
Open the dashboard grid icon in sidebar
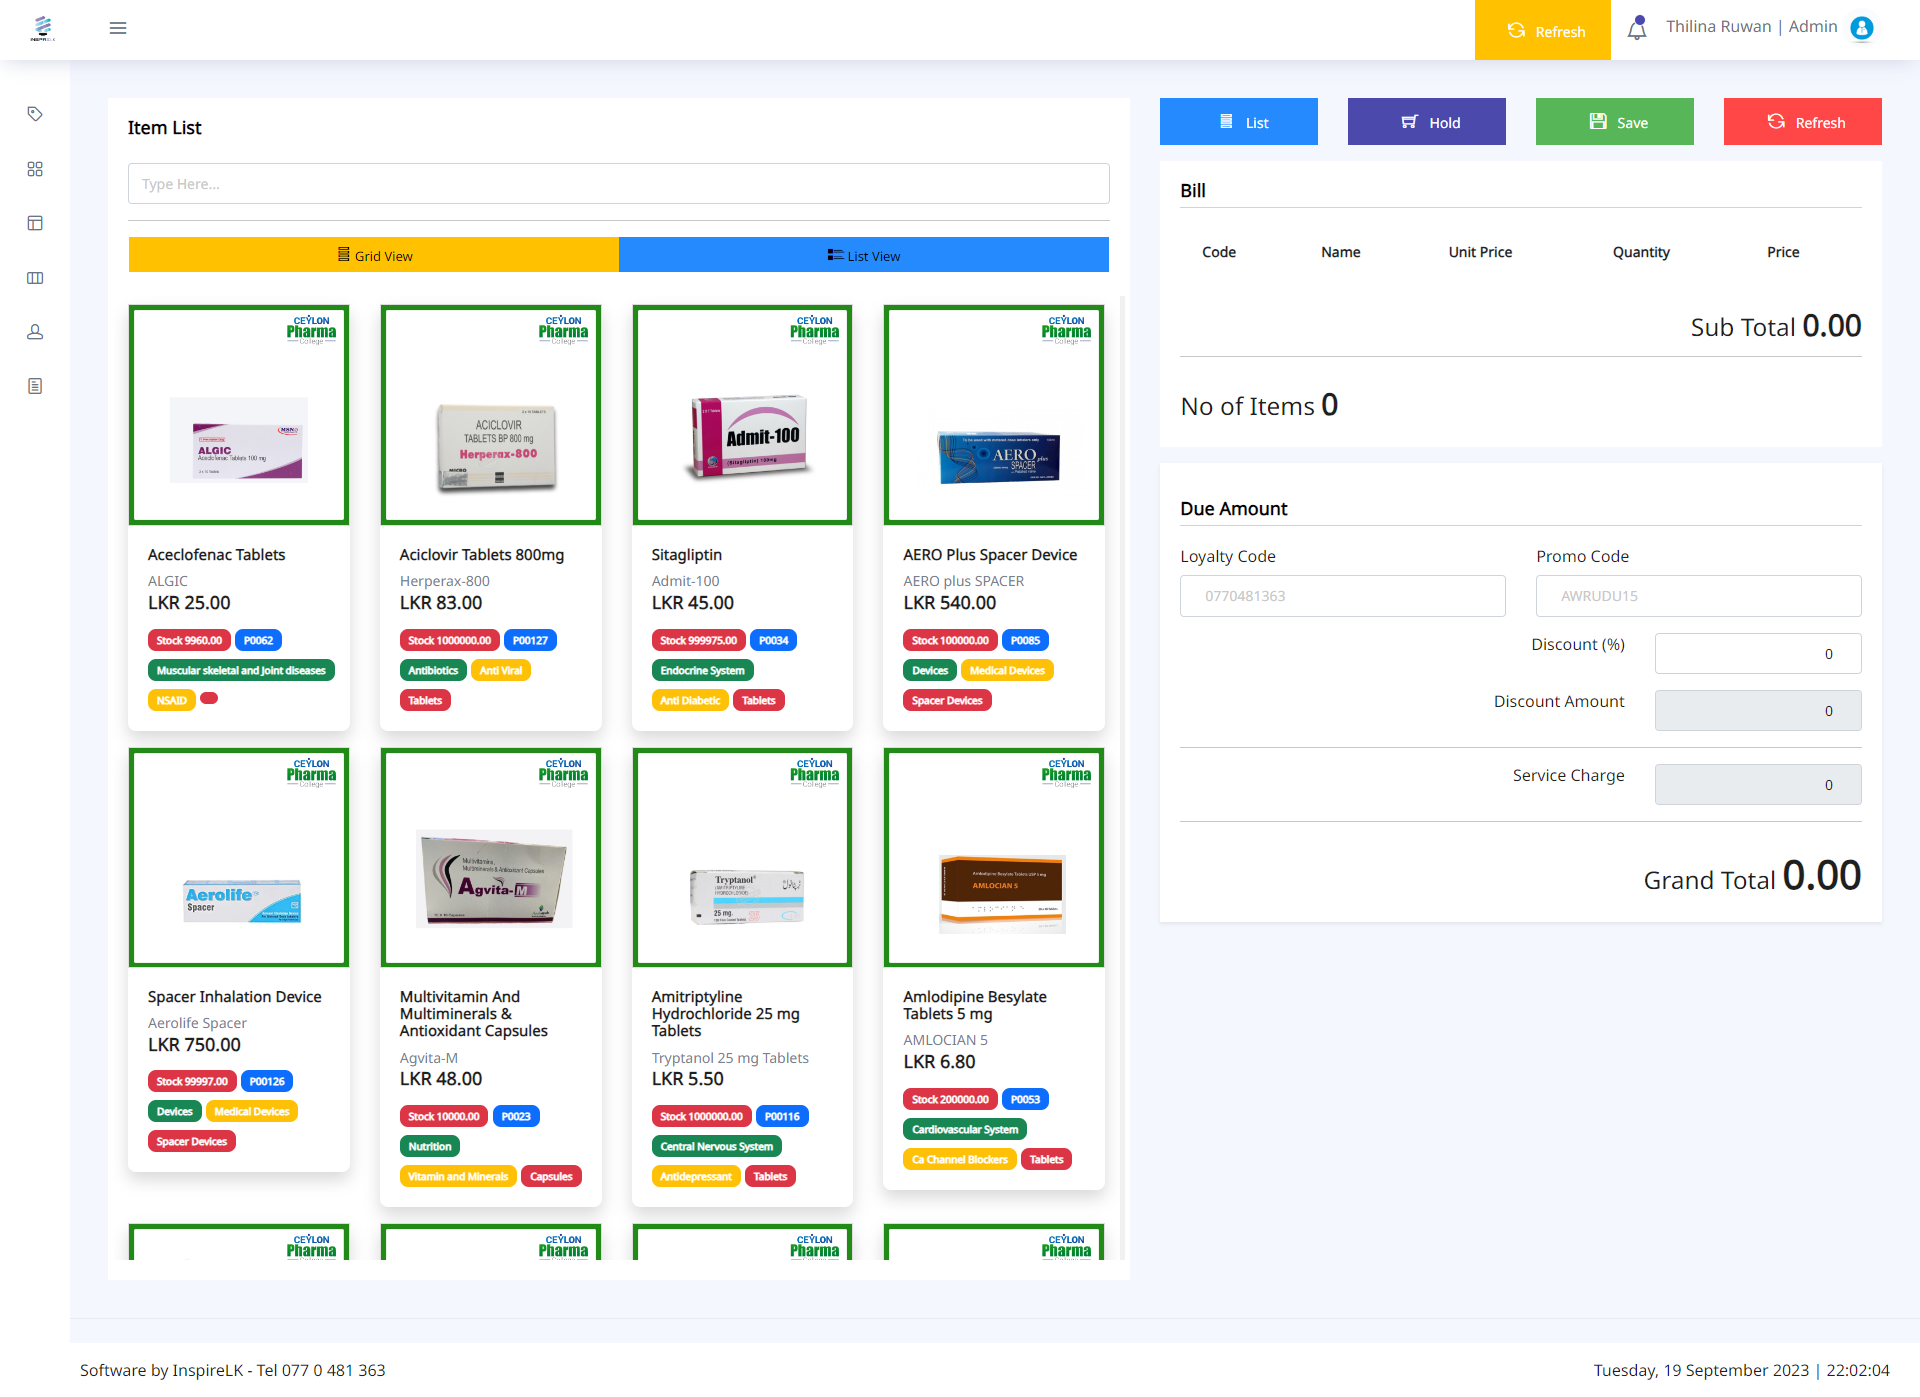pyautogui.click(x=35, y=169)
